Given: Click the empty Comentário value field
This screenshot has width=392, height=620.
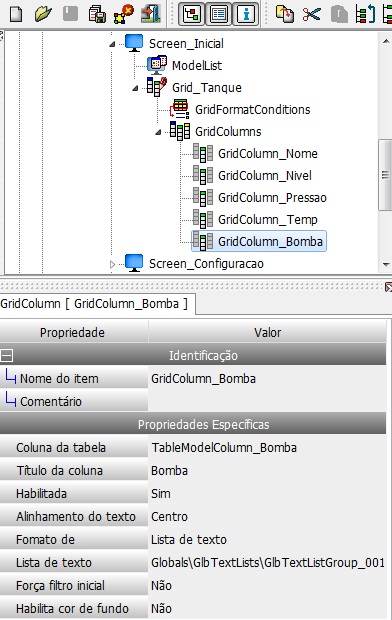Looking at the screenshot, I should 267,402.
